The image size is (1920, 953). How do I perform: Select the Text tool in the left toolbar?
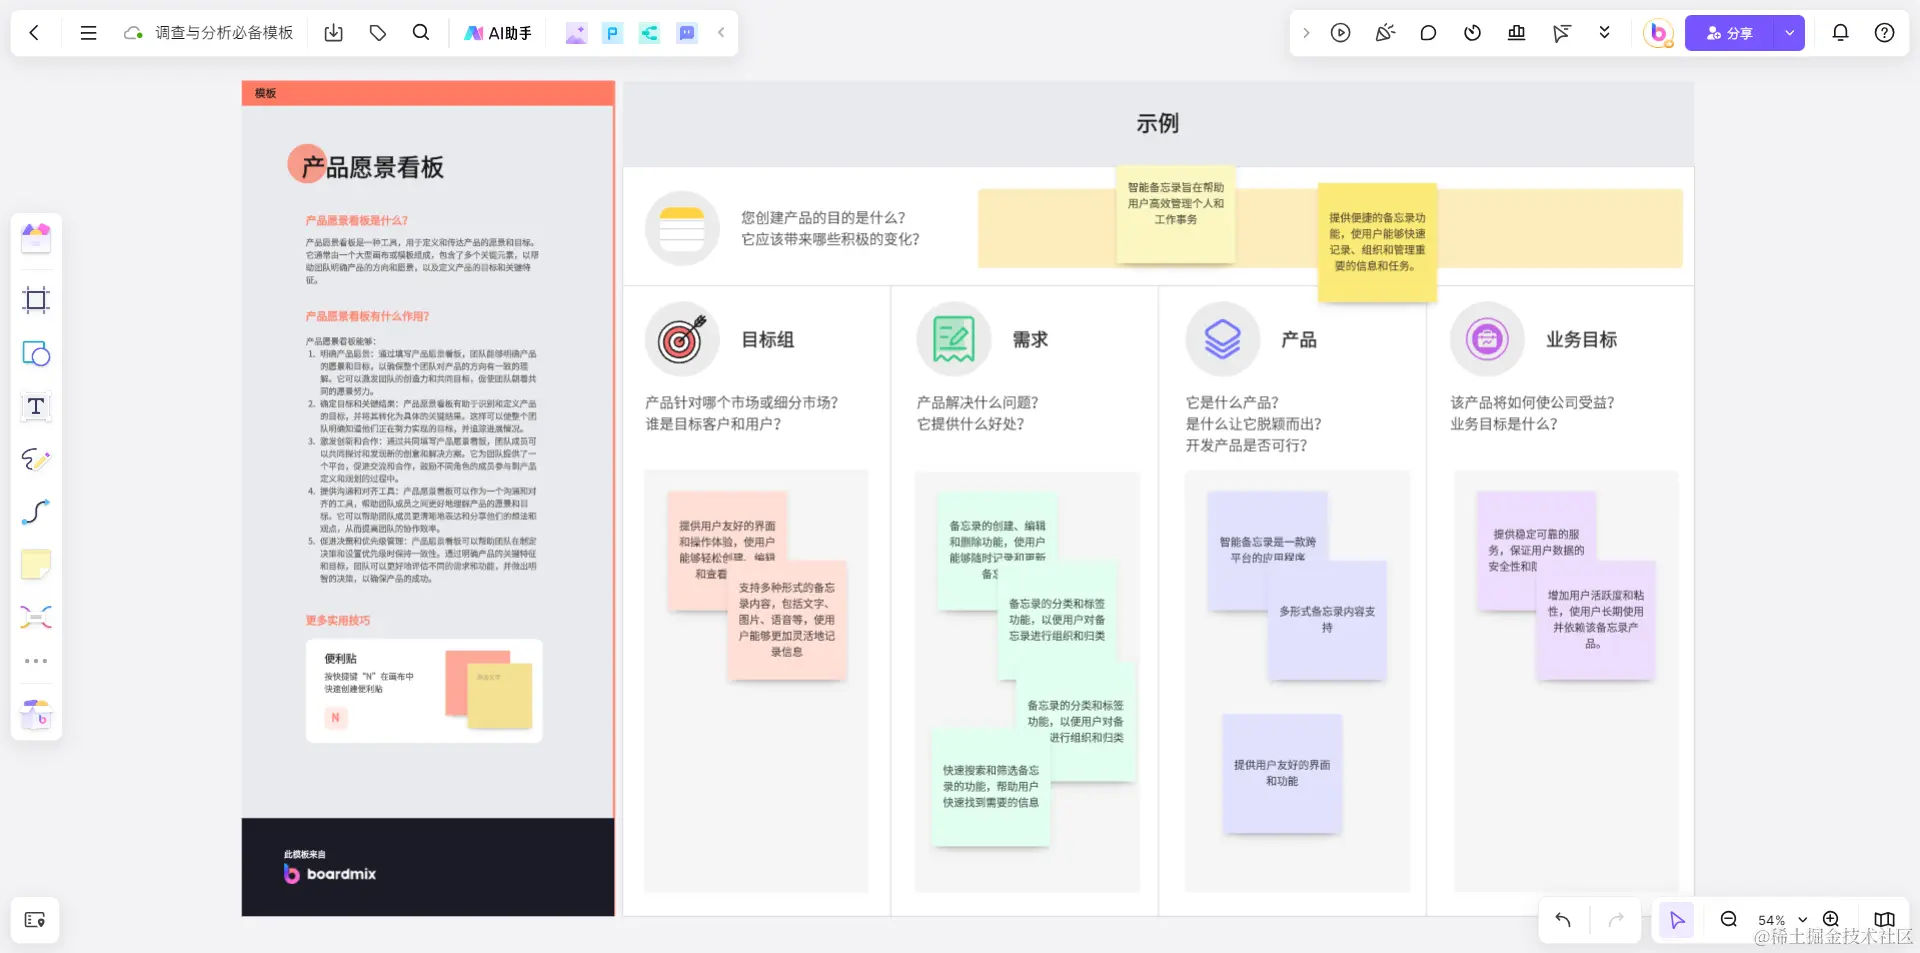(36, 407)
